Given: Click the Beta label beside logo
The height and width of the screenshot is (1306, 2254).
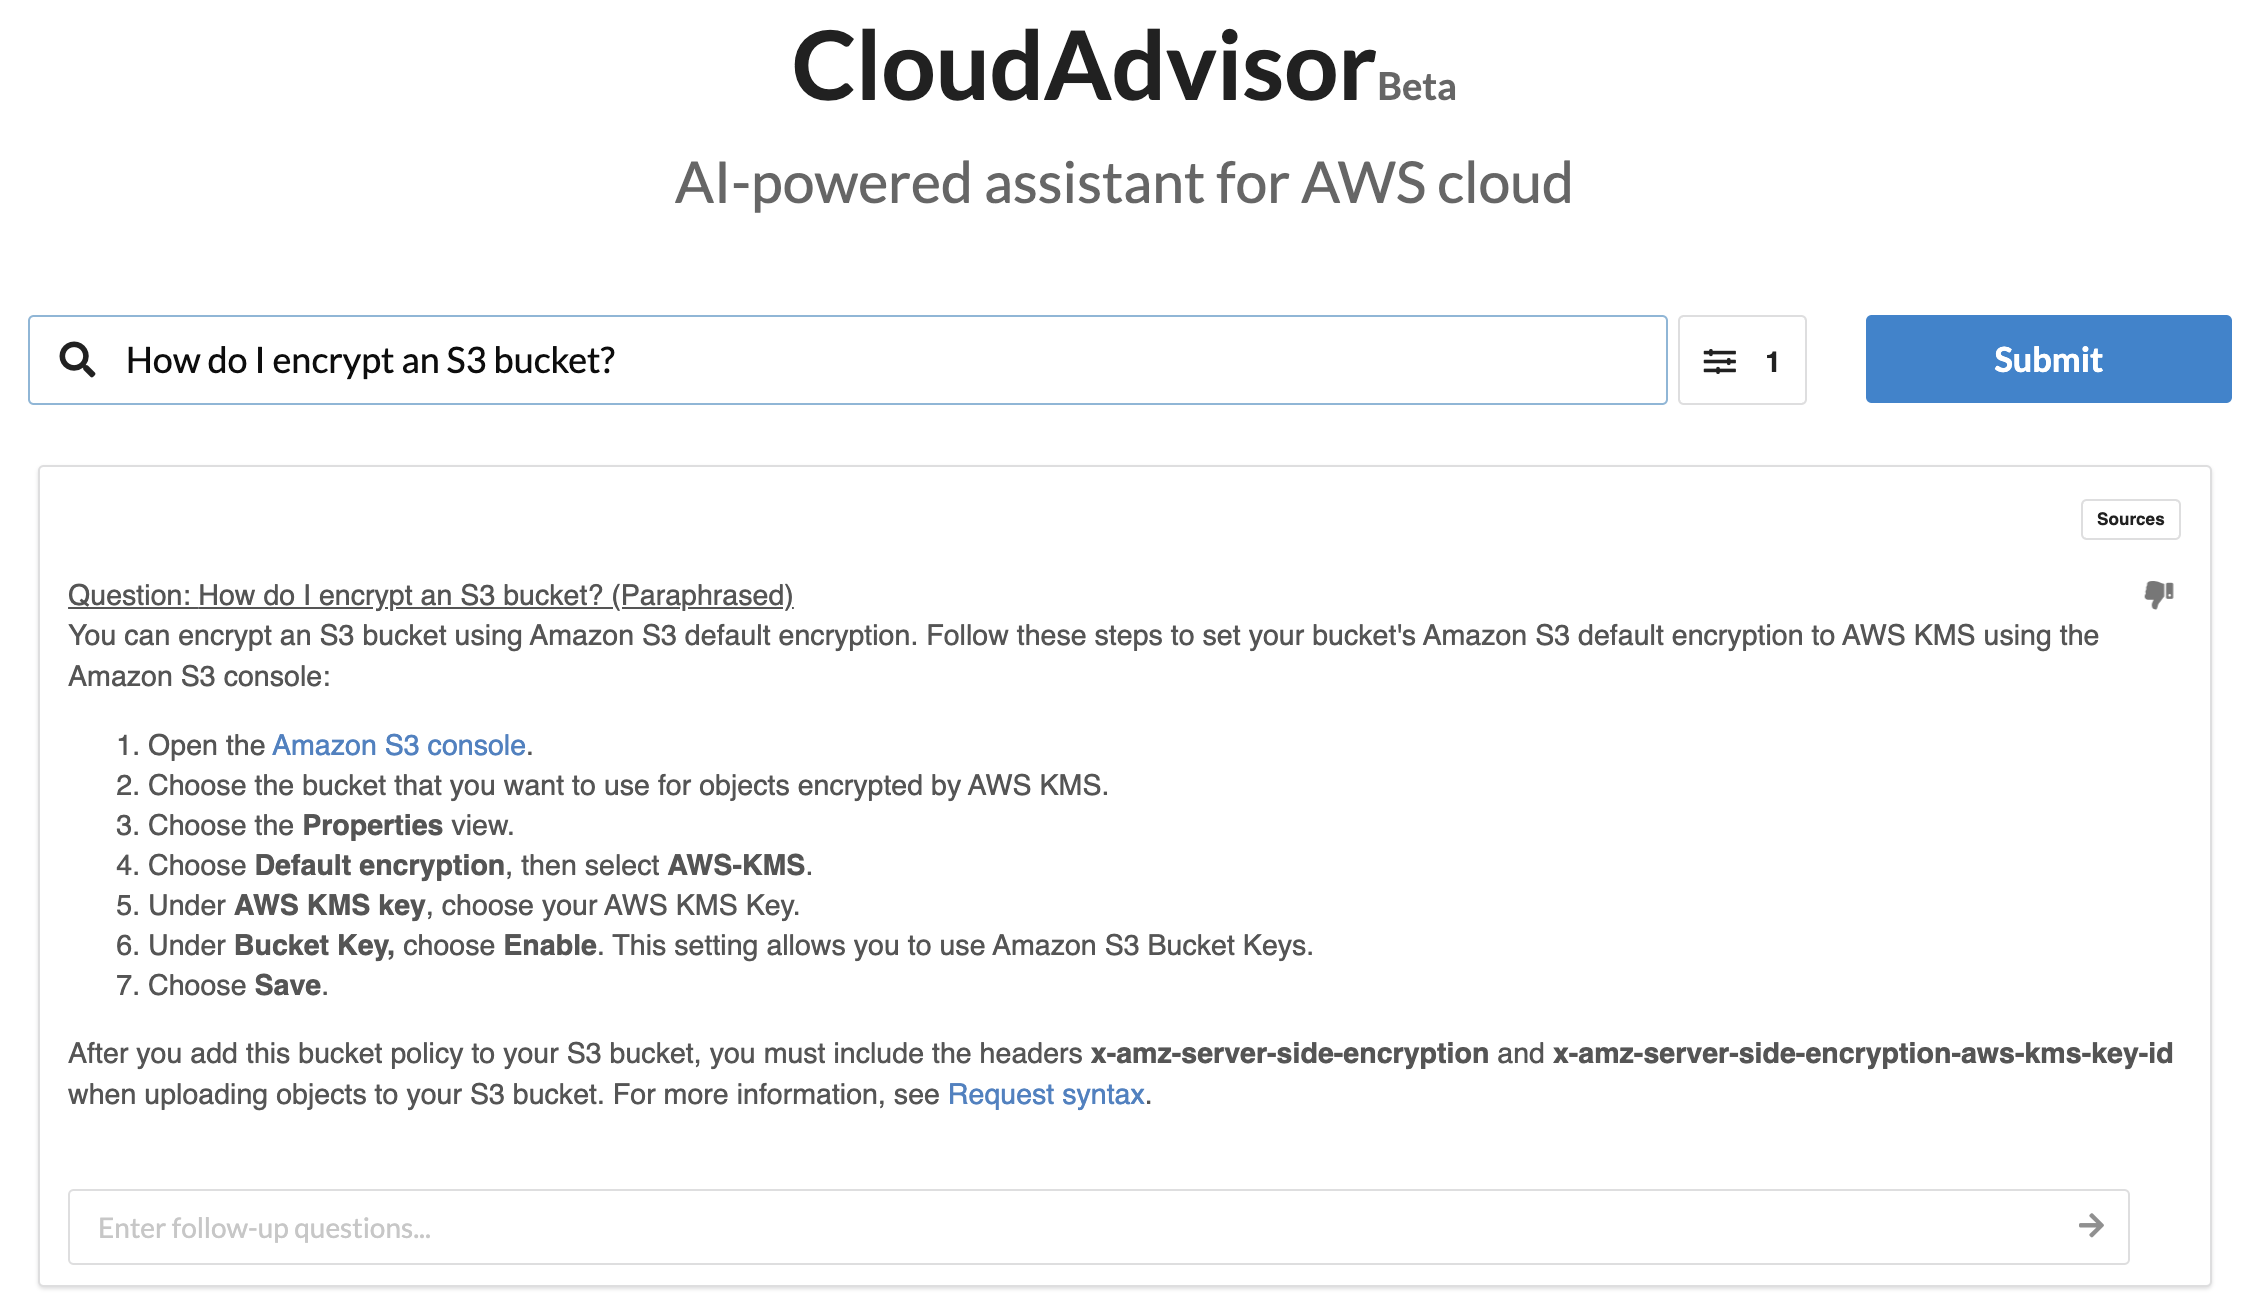Looking at the screenshot, I should [x=1416, y=87].
